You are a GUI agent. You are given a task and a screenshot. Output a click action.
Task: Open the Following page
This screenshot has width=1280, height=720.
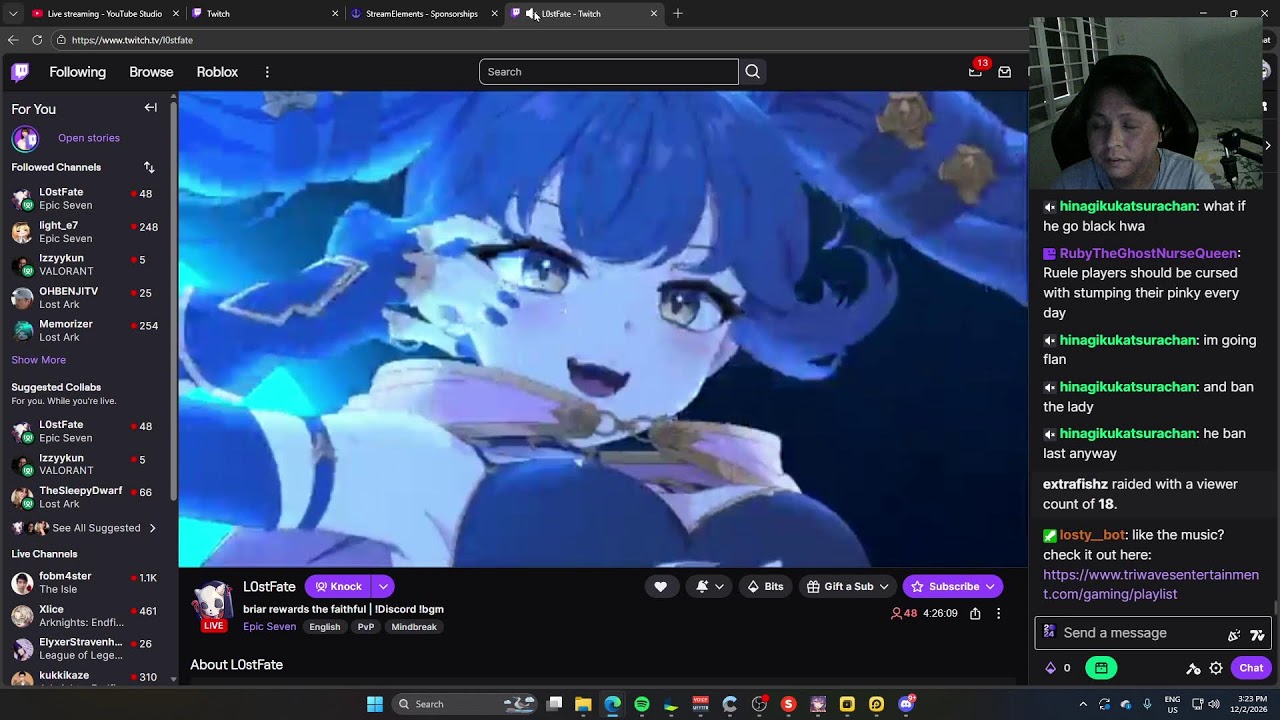click(78, 72)
